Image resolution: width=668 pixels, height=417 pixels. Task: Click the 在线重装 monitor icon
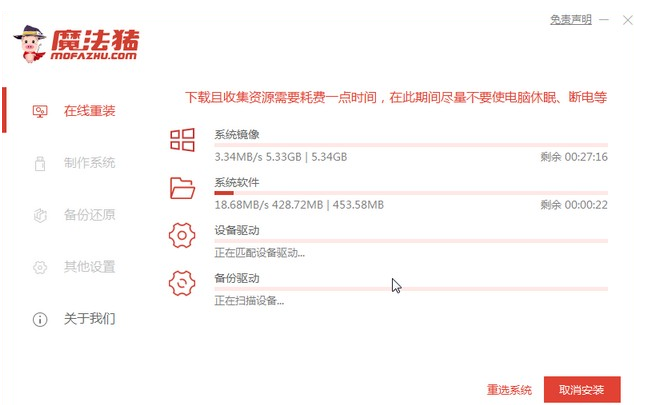41,110
